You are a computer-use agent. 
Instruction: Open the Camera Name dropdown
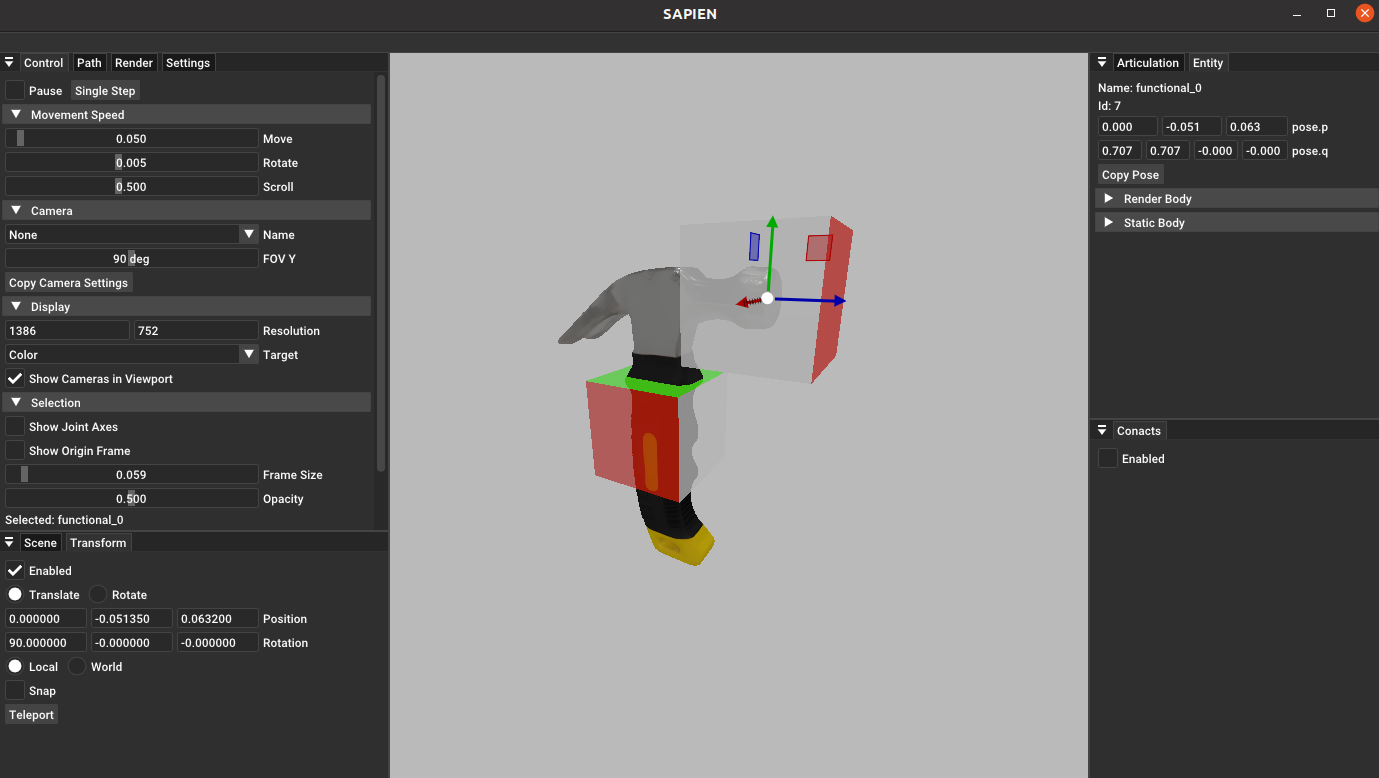coord(249,234)
